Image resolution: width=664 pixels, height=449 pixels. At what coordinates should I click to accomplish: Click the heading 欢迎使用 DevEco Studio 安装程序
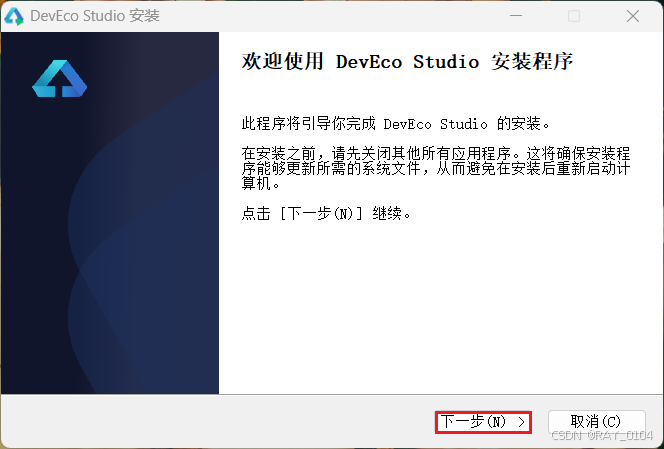pos(407,61)
